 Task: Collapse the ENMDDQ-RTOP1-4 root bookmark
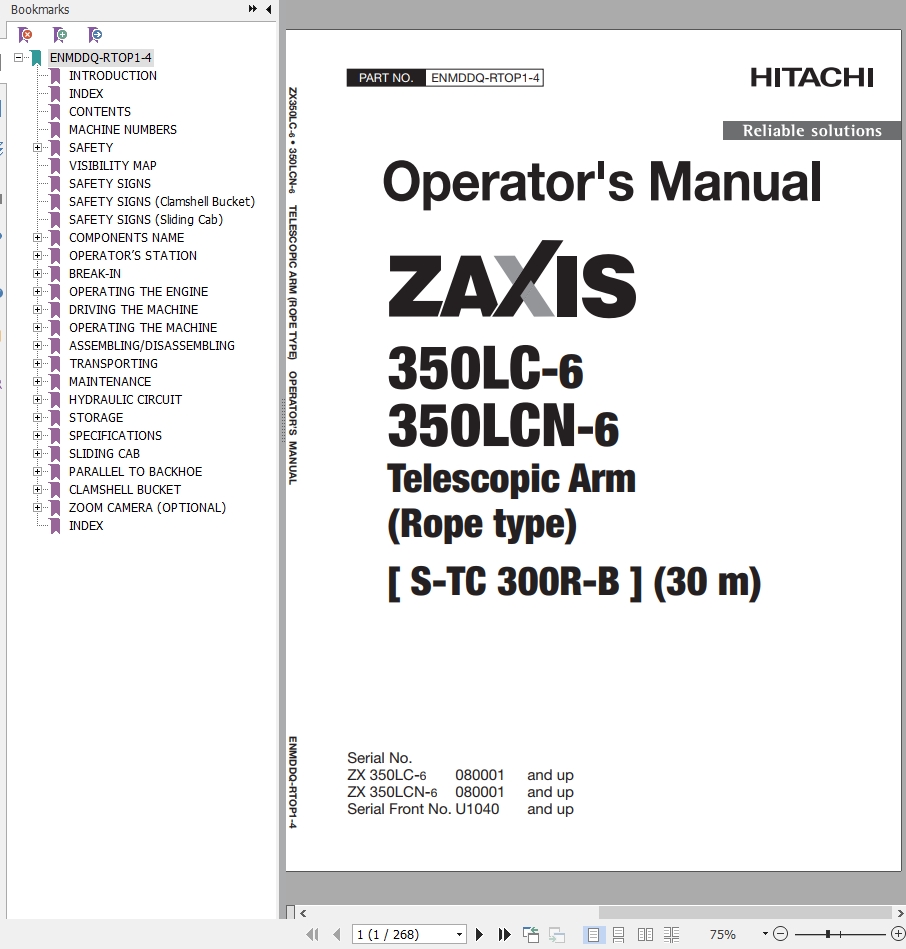pyautogui.click(x=18, y=57)
